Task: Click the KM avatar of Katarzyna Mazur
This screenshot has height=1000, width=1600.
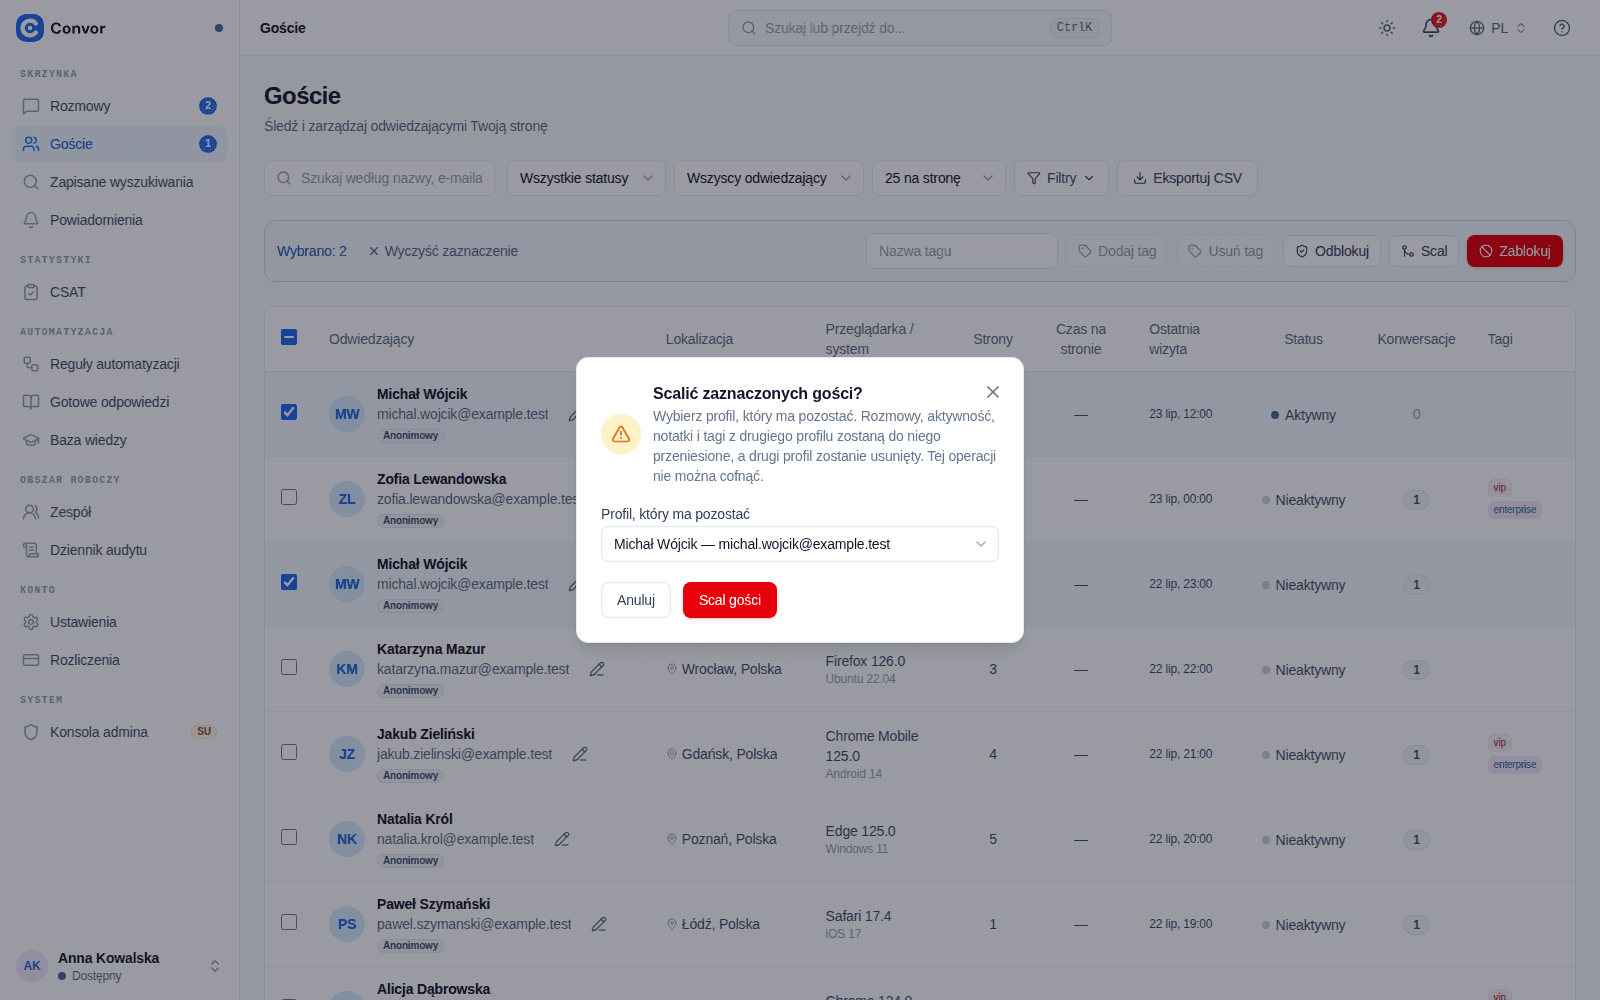Action: click(347, 669)
